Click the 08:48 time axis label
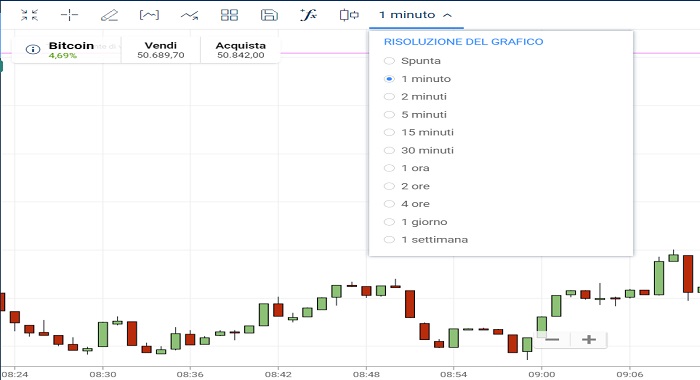The width and height of the screenshot is (700, 380). 366,374
